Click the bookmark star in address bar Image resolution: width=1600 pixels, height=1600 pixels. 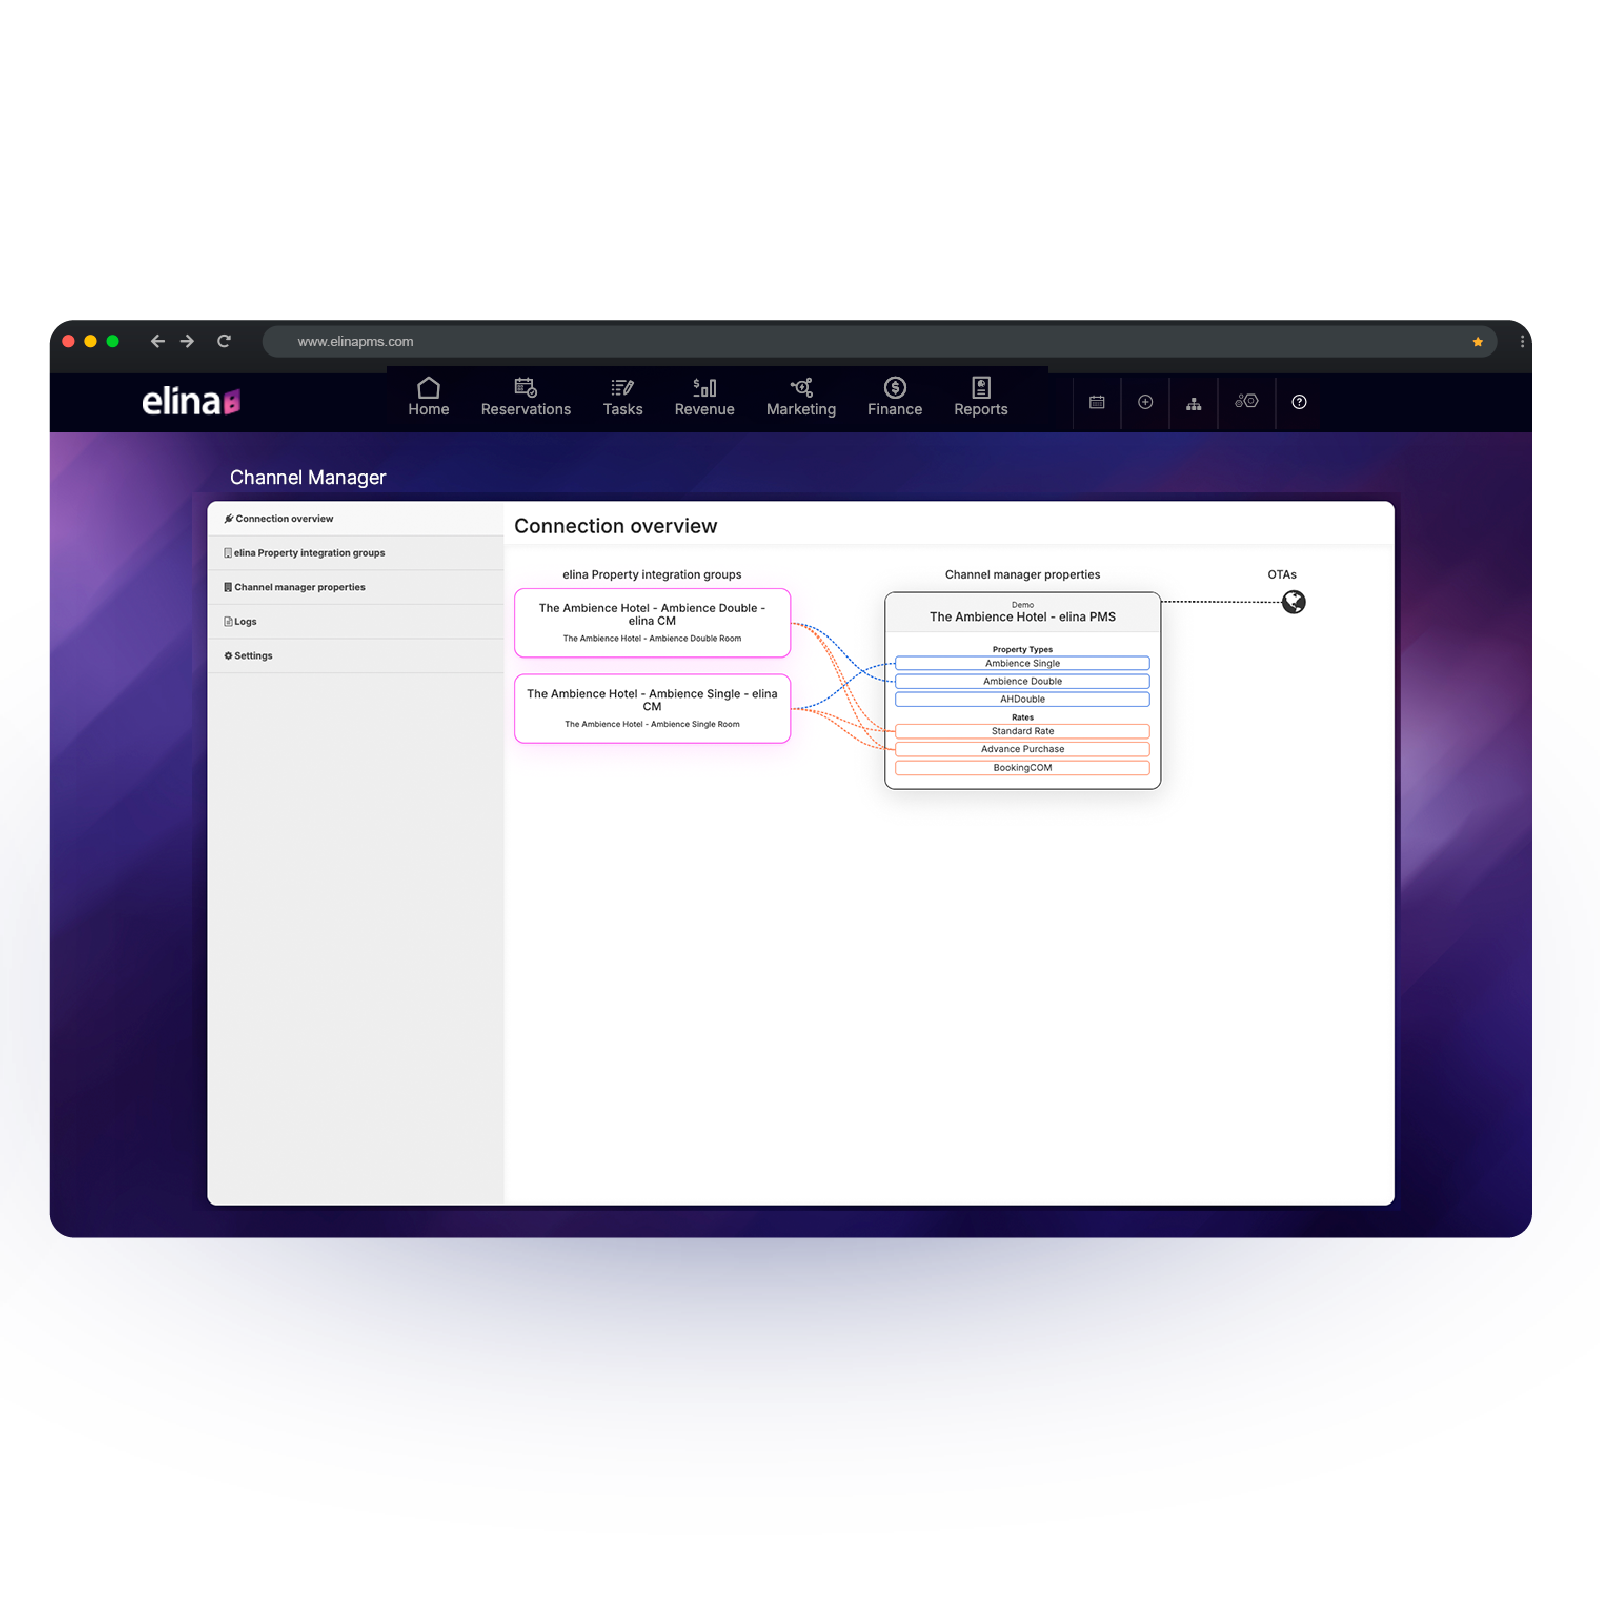pos(1477,342)
